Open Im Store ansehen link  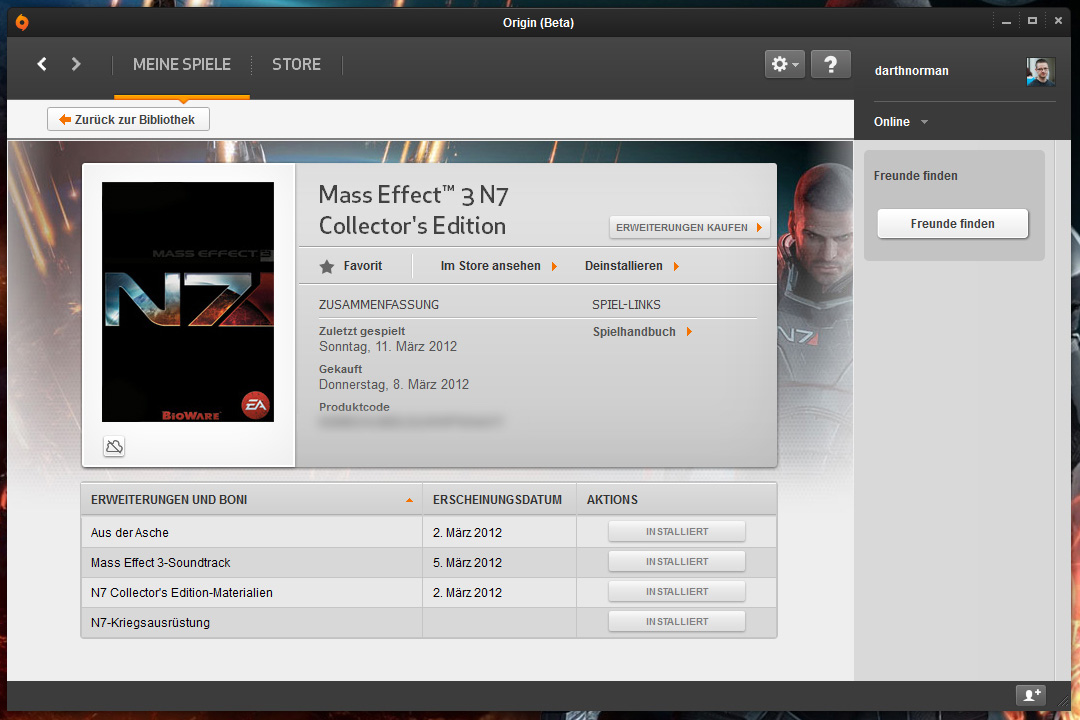point(499,266)
